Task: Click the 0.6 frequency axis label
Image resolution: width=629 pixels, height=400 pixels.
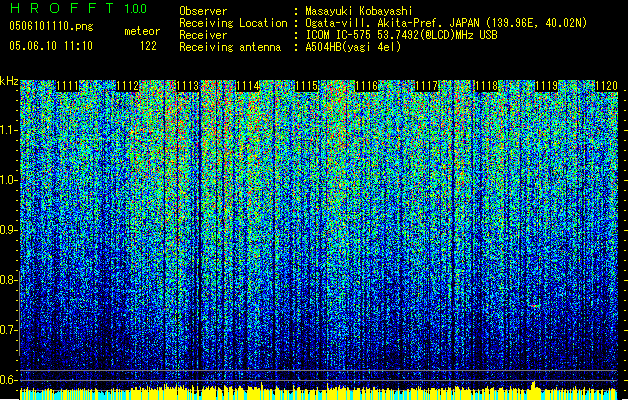Action: tap(9, 378)
